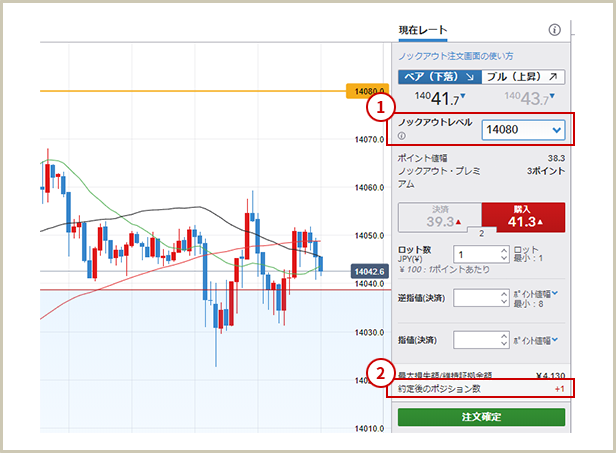The image size is (616, 453).
Task: Click the info icon beside 現在レート tab
Action: pyautogui.click(x=555, y=30)
